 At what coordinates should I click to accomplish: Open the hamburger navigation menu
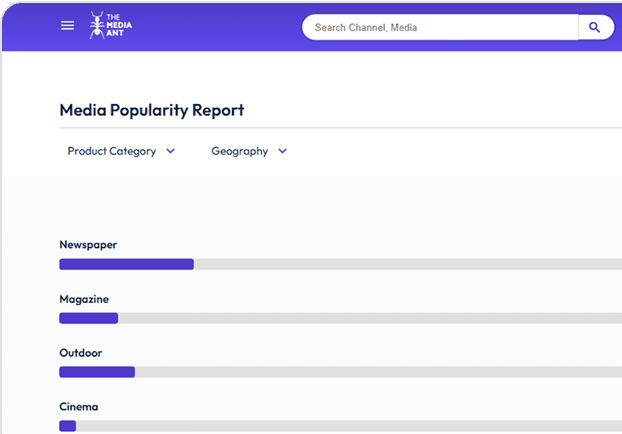[x=67, y=26]
